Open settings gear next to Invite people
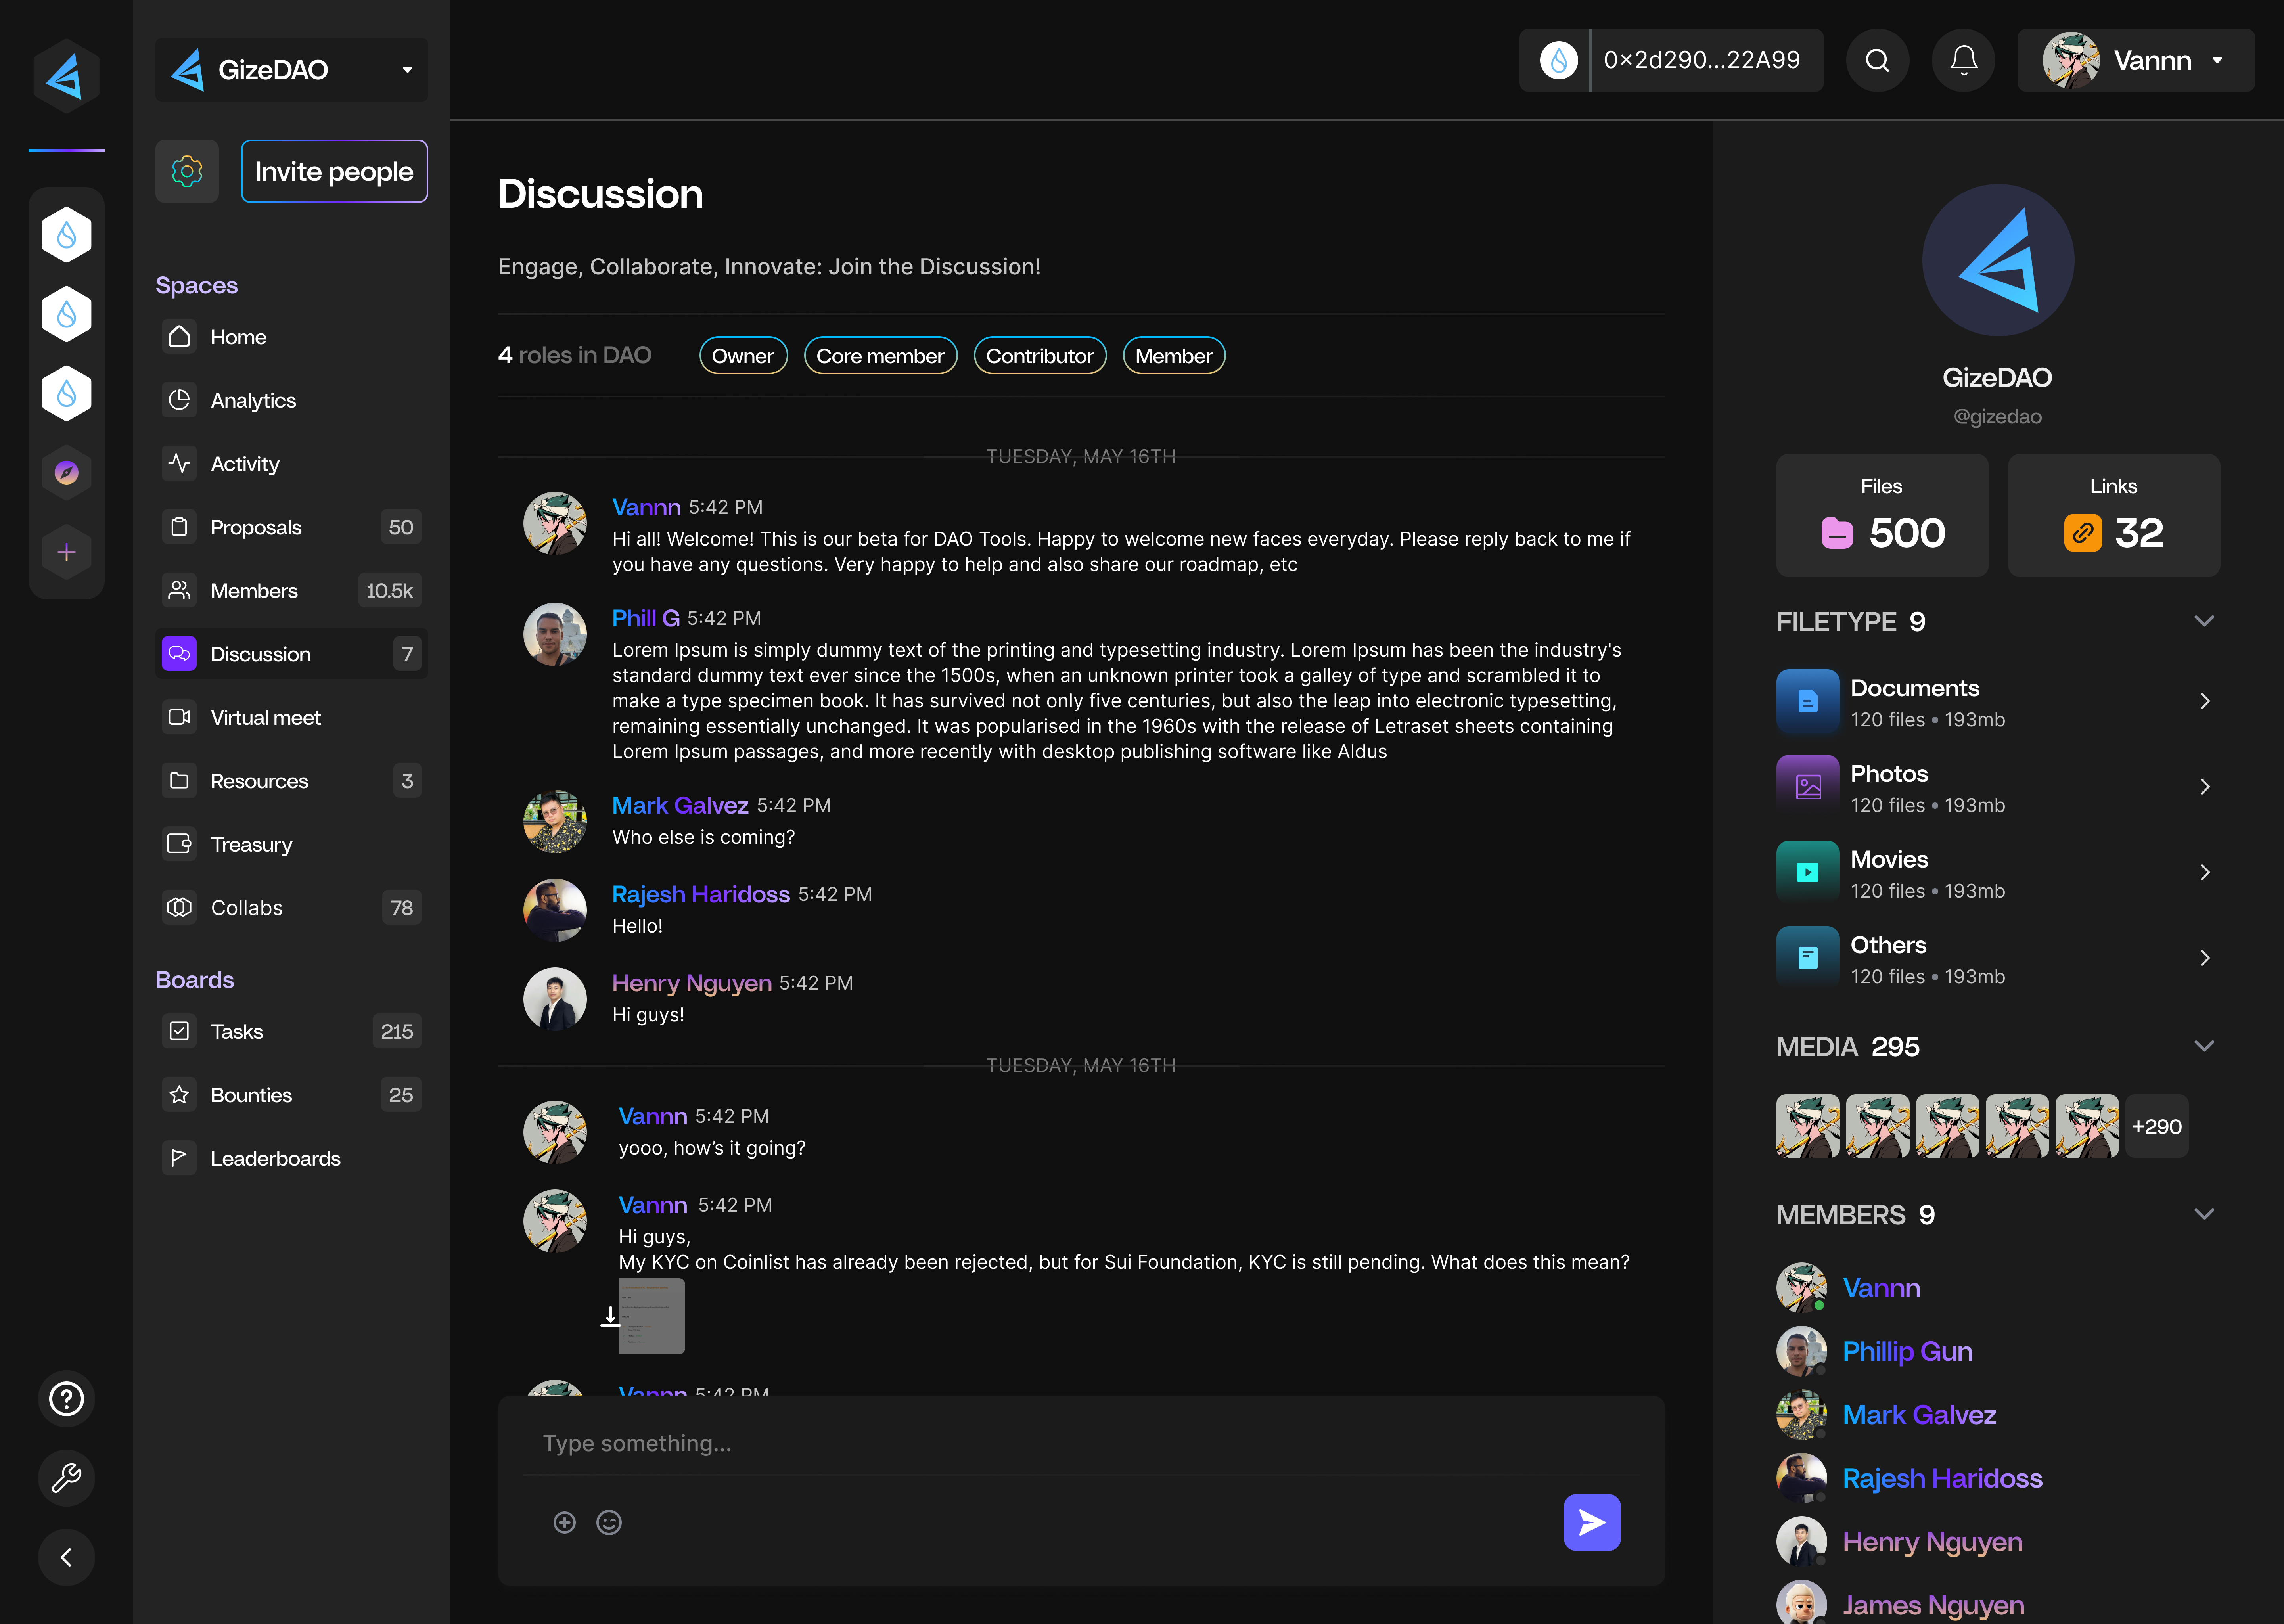Image resolution: width=2284 pixels, height=1624 pixels. 187,171
